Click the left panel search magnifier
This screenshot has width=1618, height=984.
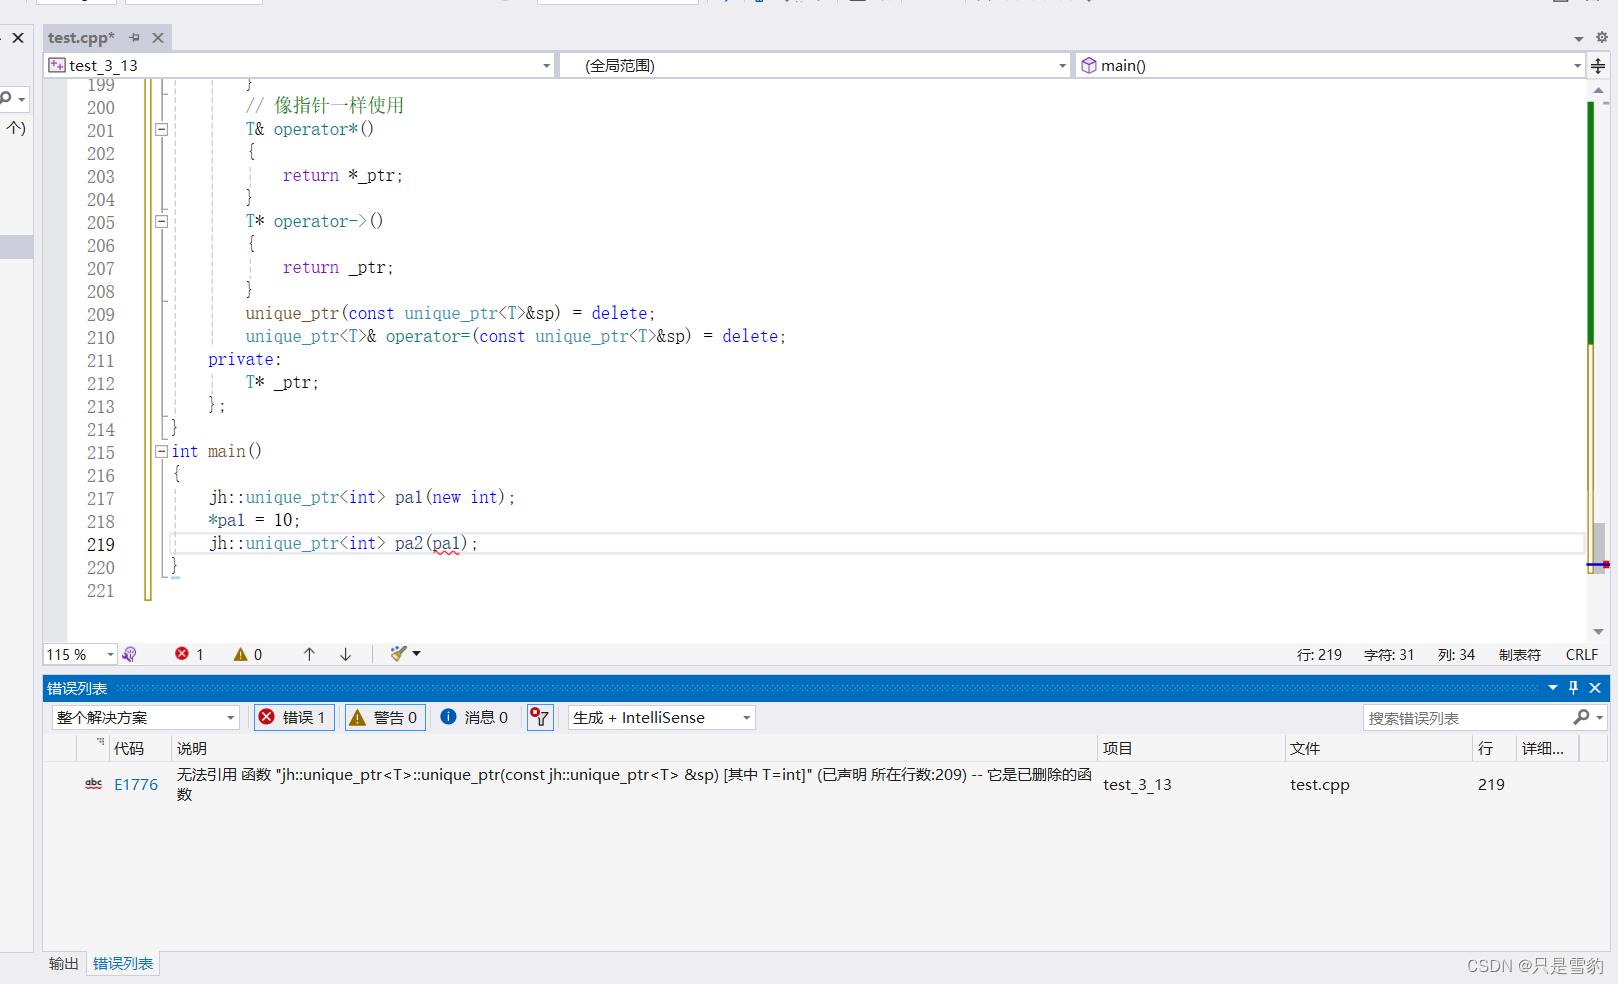pyautogui.click(x=7, y=98)
